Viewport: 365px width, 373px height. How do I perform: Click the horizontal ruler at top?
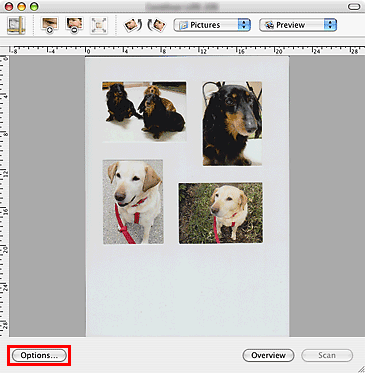point(187,51)
